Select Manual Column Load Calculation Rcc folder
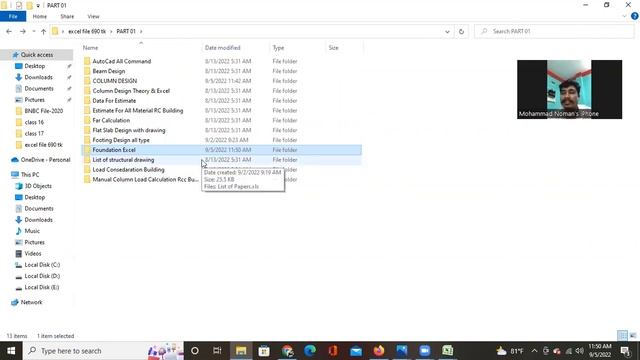Image resolution: width=640 pixels, height=360 pixels. click(x=145, y=180)
